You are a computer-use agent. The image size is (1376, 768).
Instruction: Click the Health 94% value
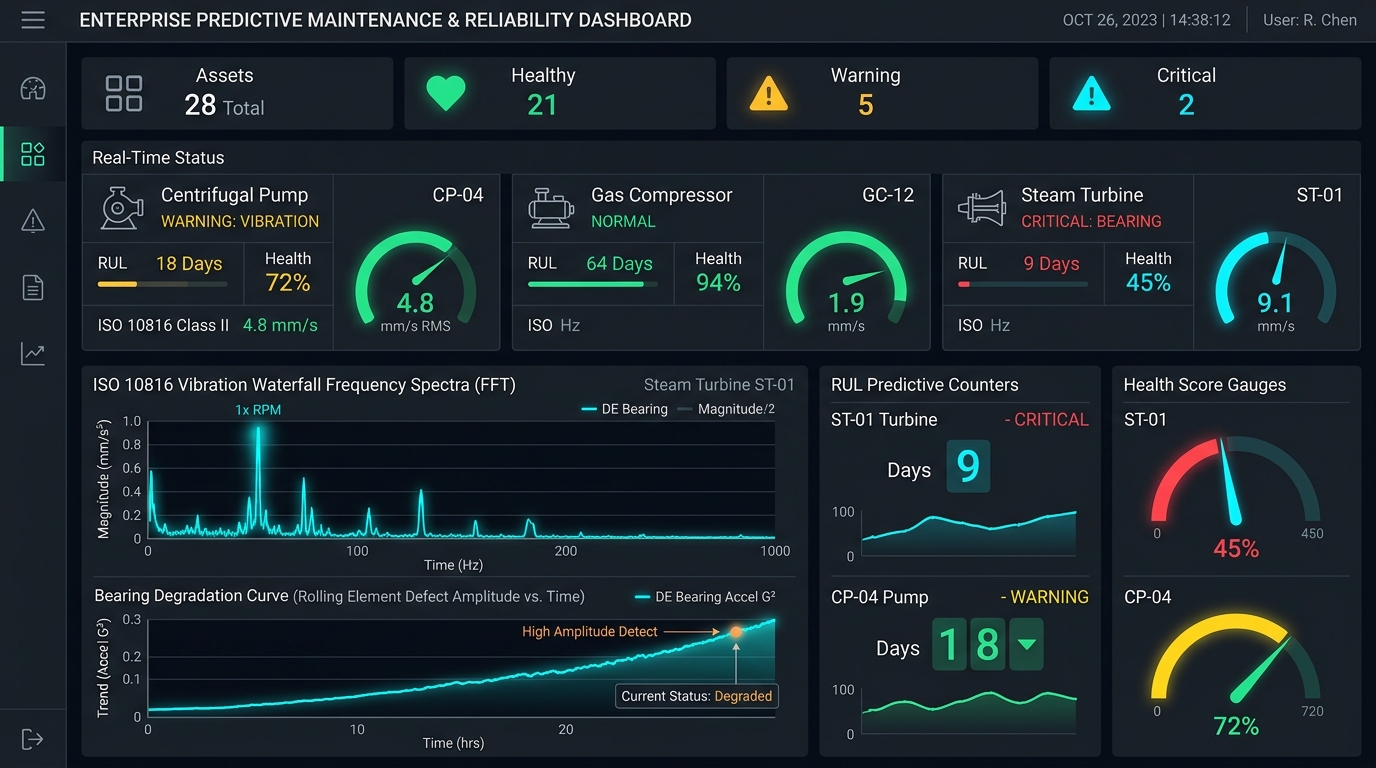[x=719, y=283]
